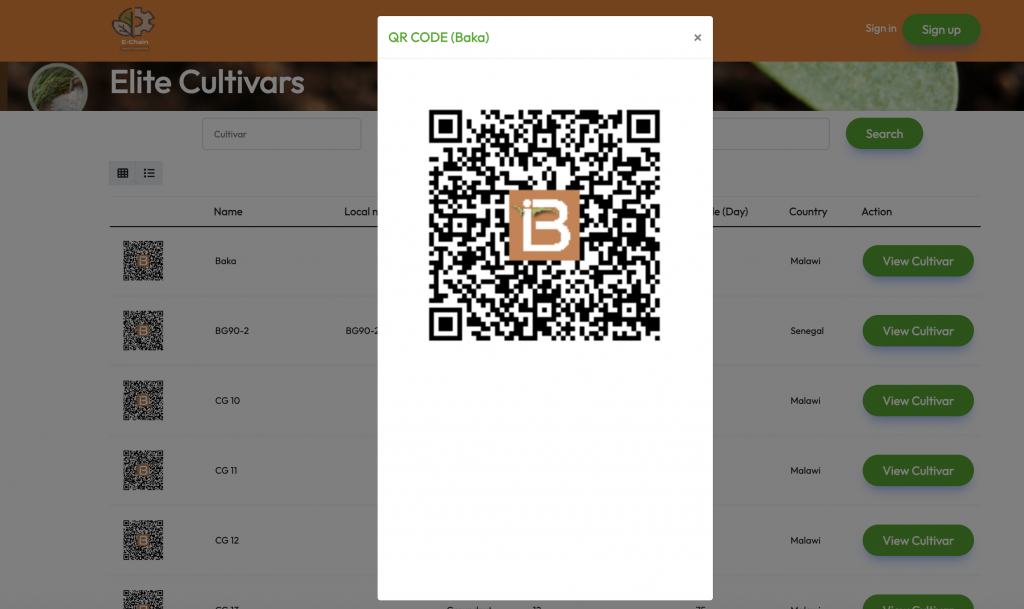Open QR thumbnail for CG 10 row

143,400
